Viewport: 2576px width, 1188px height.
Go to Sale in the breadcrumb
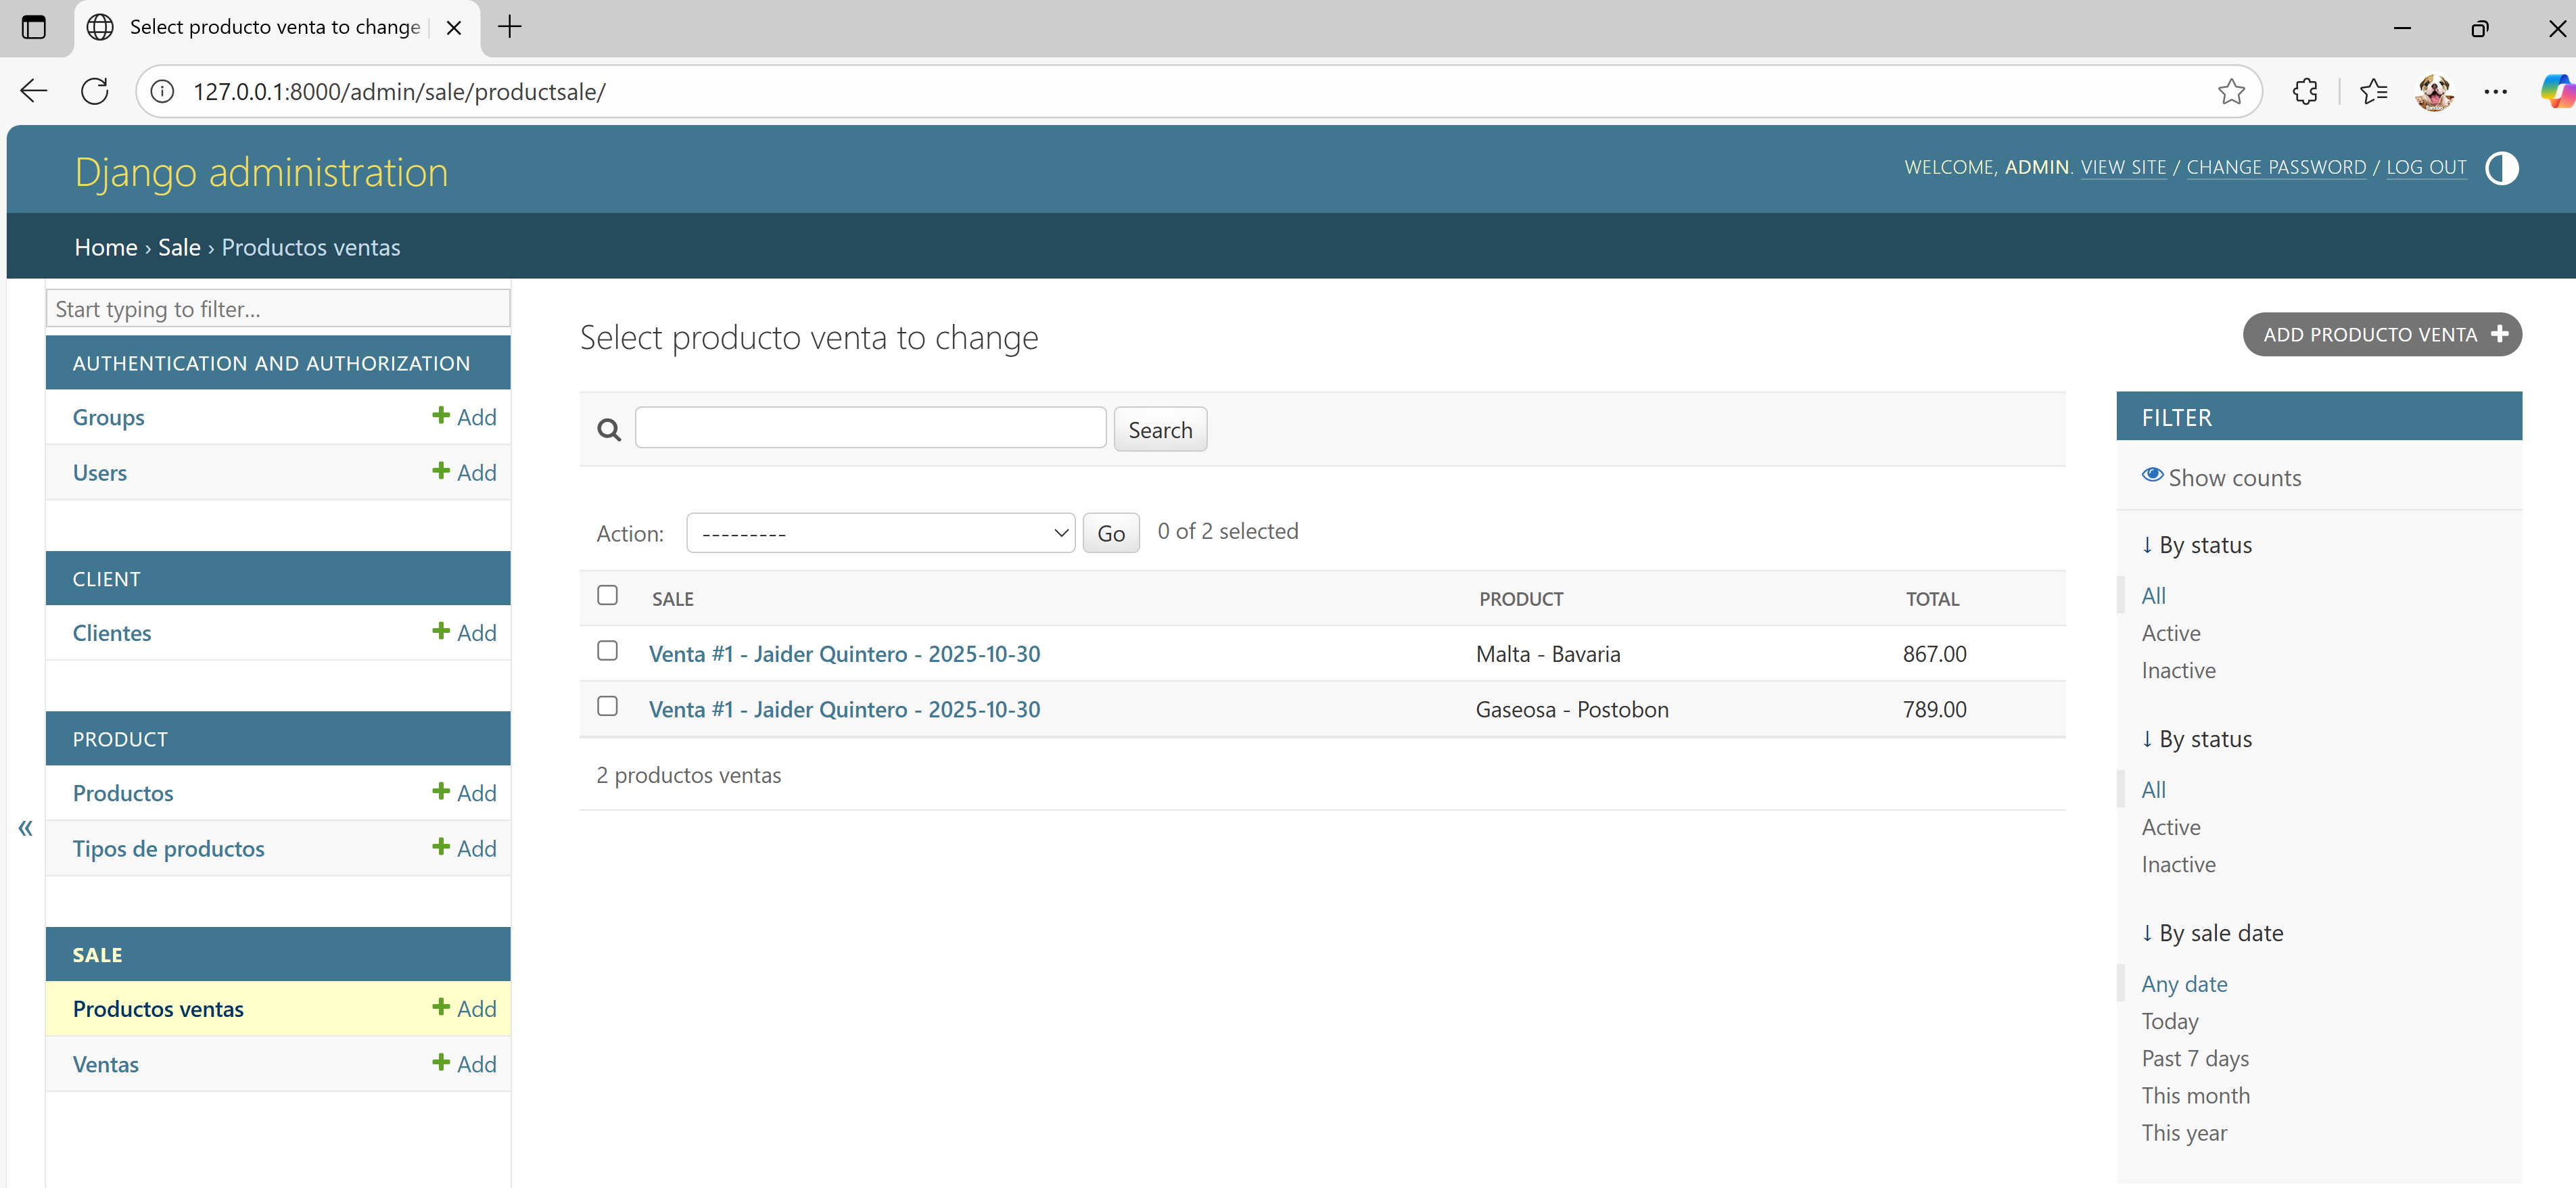point(179,247)
